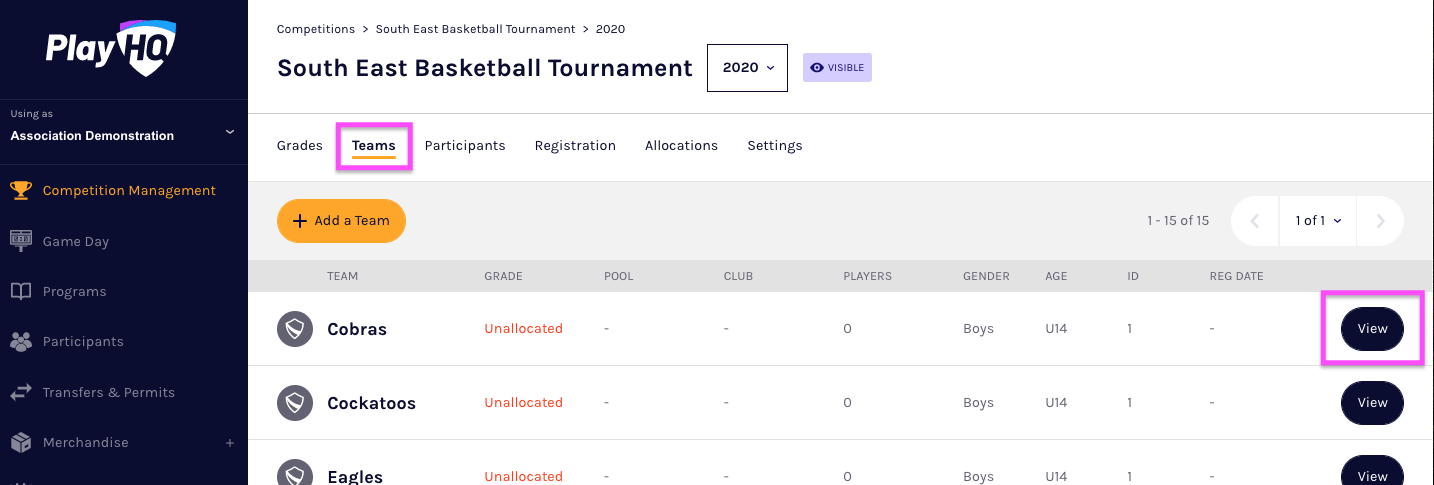The width and height of the screenshot is (1434, 485).
Task: Click the Programs book icon
Action: (21, 291)
